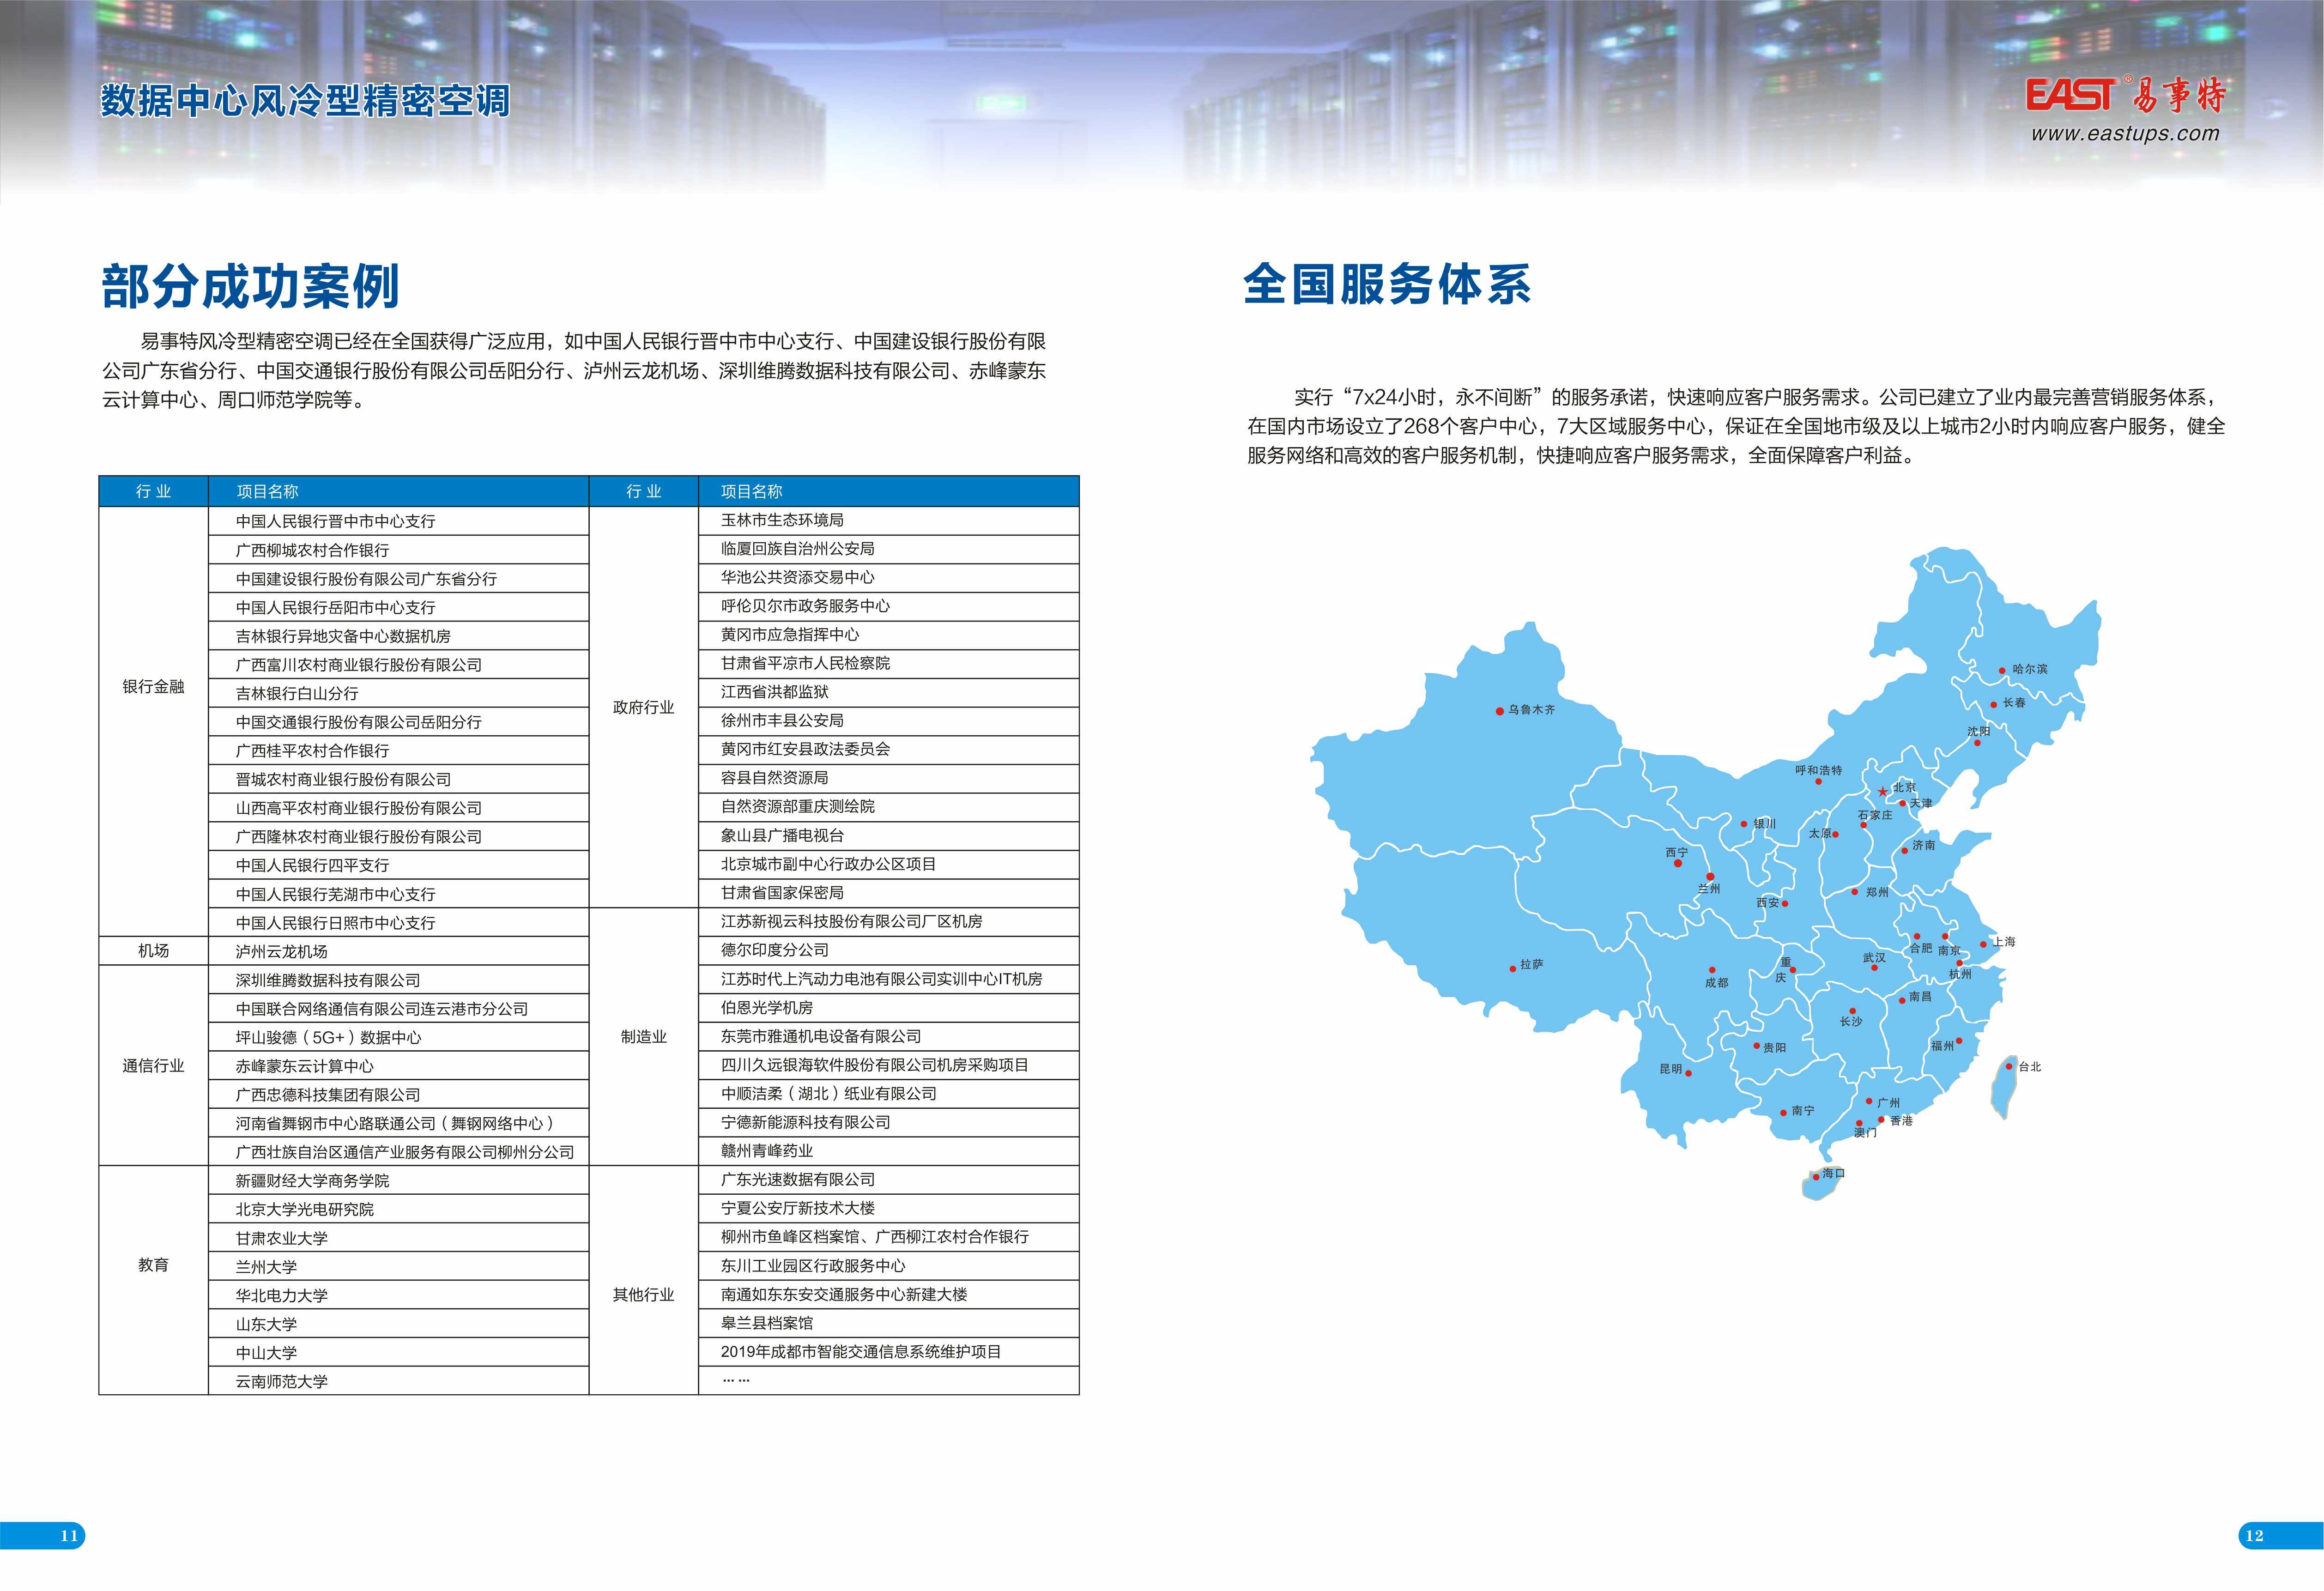
Task: Click the 兰州 map label
Action: [1709, 888]
